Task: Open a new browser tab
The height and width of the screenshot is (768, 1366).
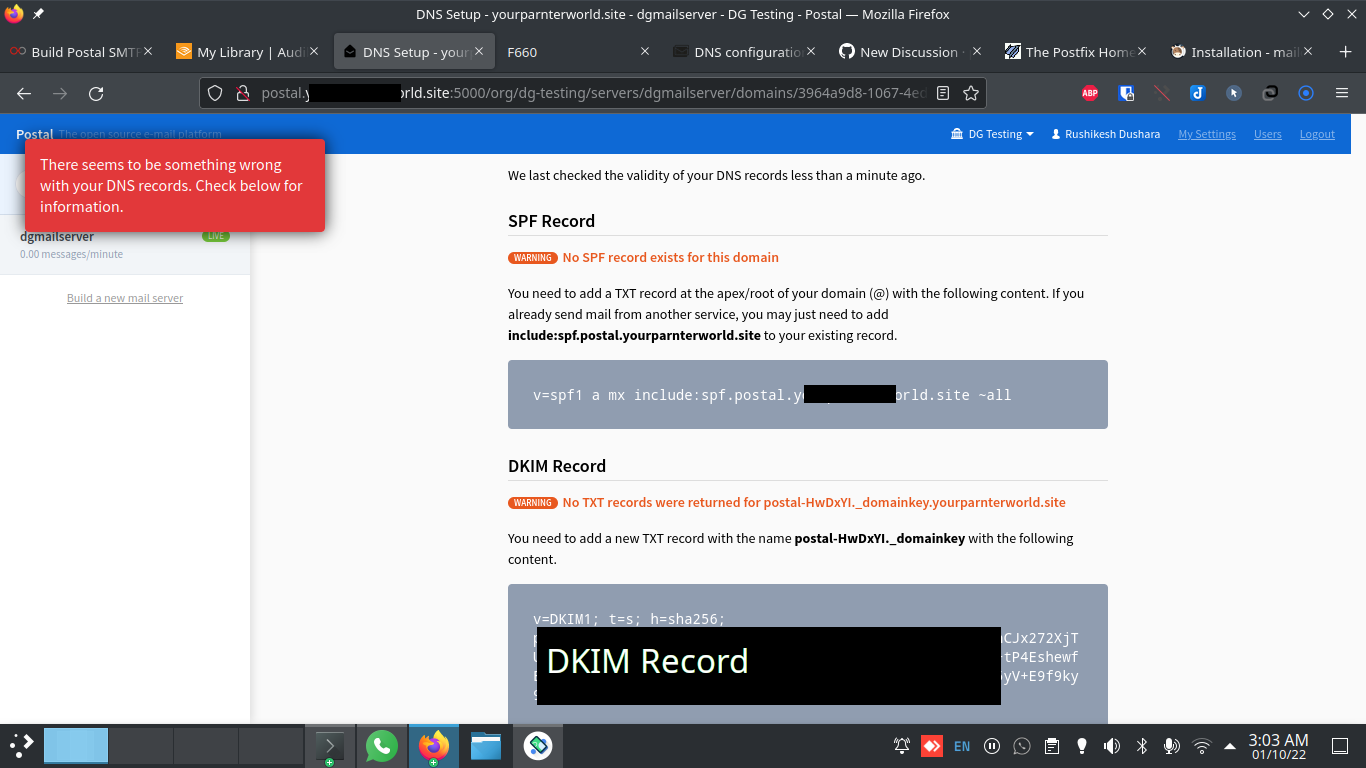Action: (1345, 52)
